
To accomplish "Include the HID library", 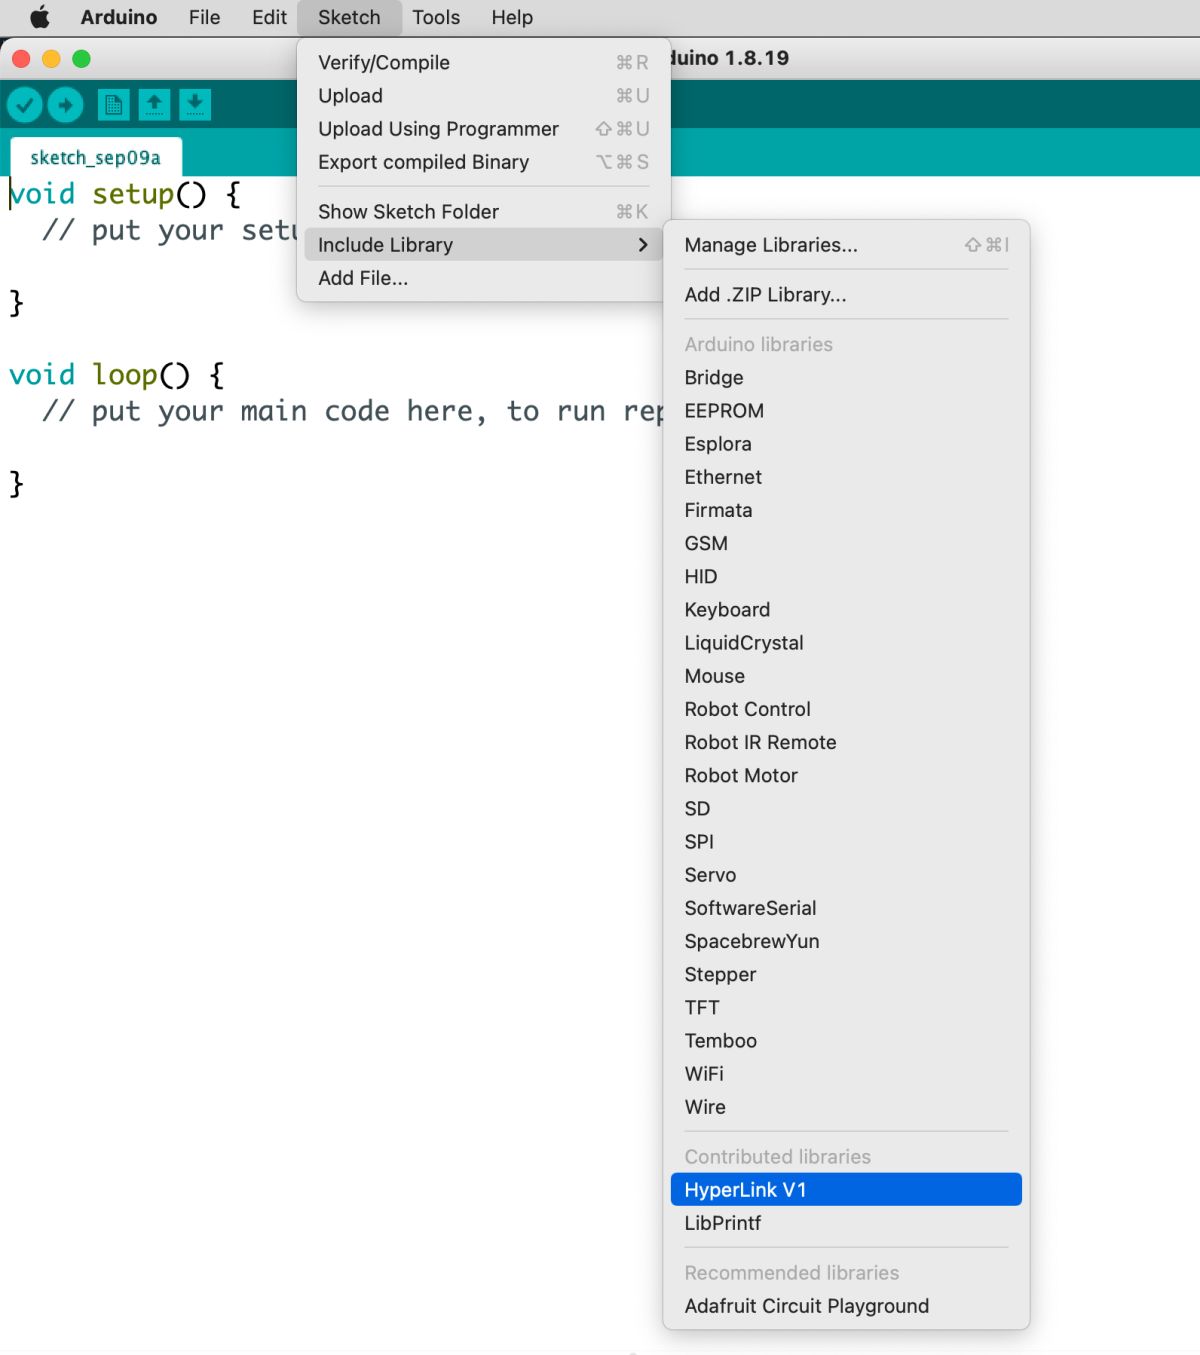I will coord(846,576).
